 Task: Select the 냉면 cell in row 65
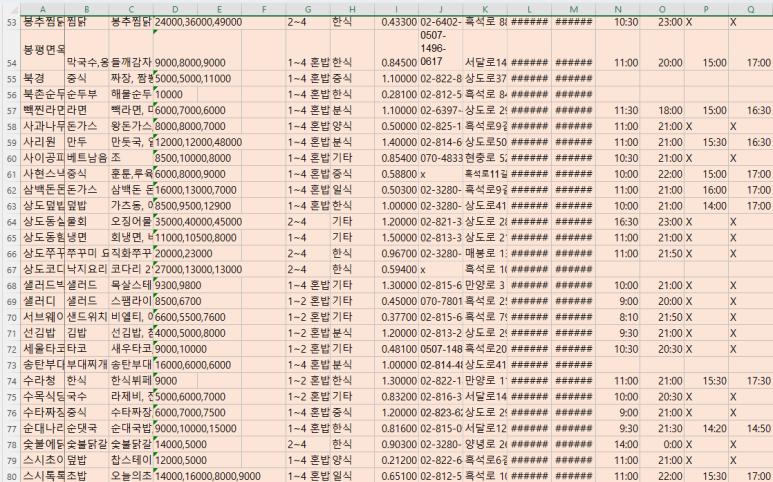87,238
